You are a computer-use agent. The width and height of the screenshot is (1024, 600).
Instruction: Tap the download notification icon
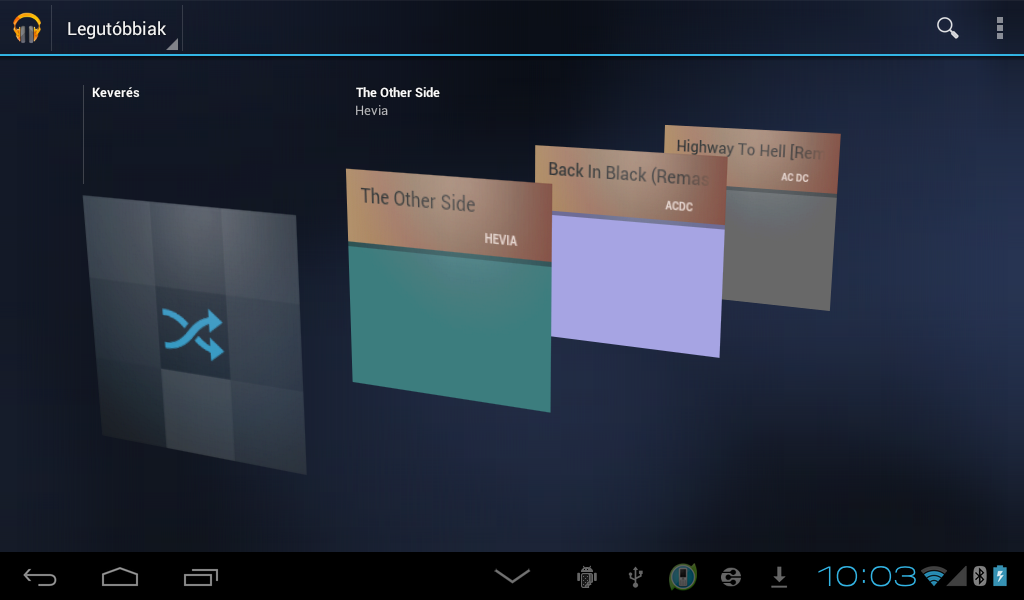779,577
